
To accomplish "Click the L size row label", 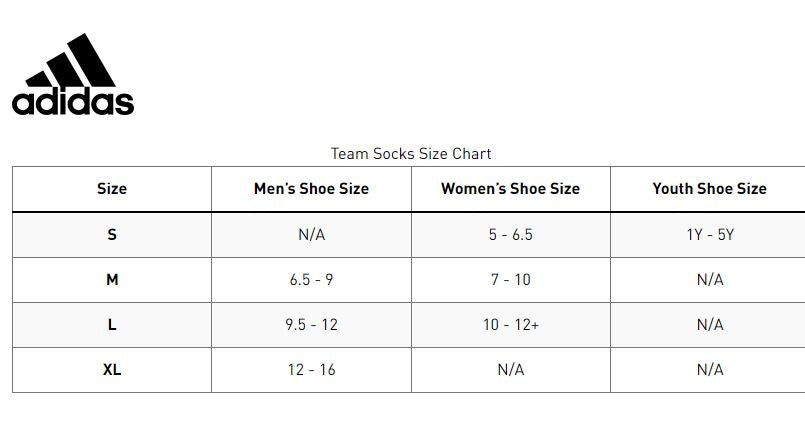I will (112, 325).
